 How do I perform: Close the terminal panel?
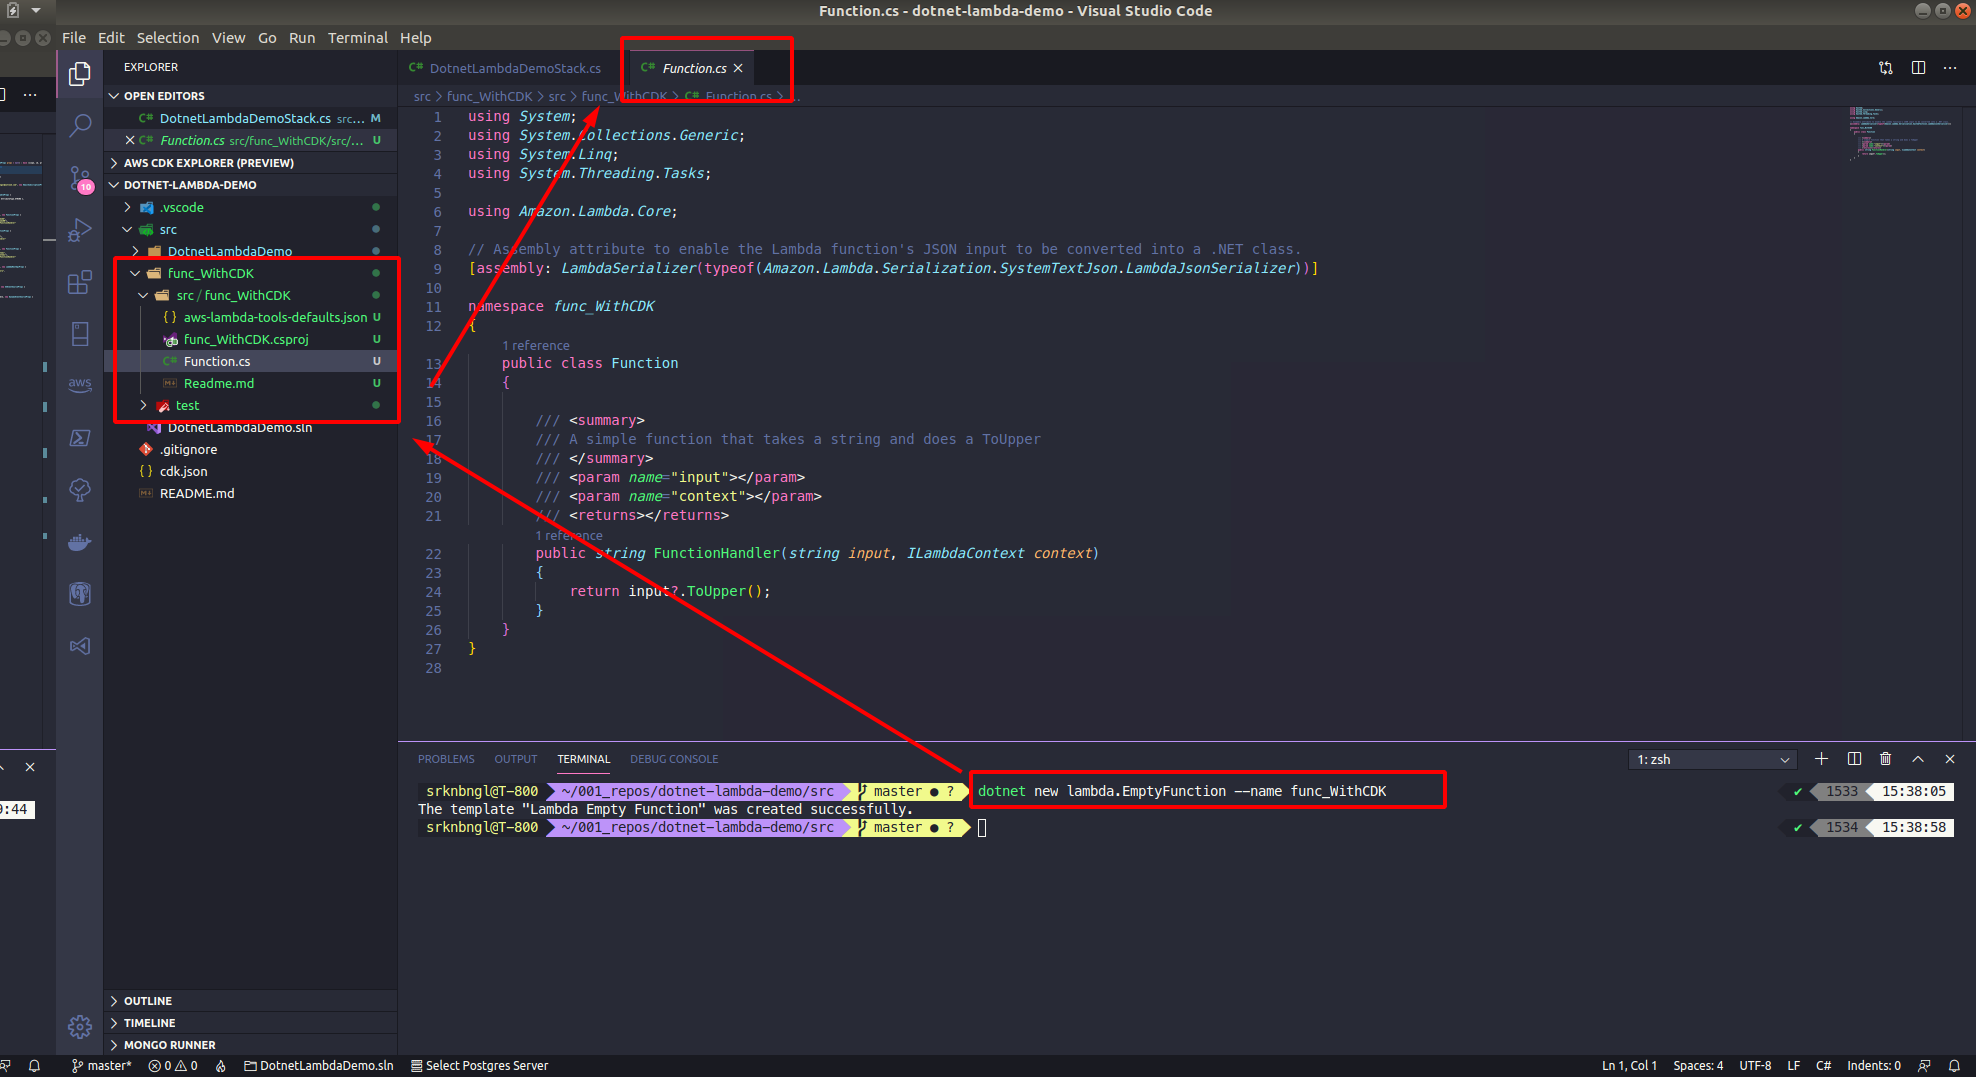pyautogui.click(x=1950, y=759)
